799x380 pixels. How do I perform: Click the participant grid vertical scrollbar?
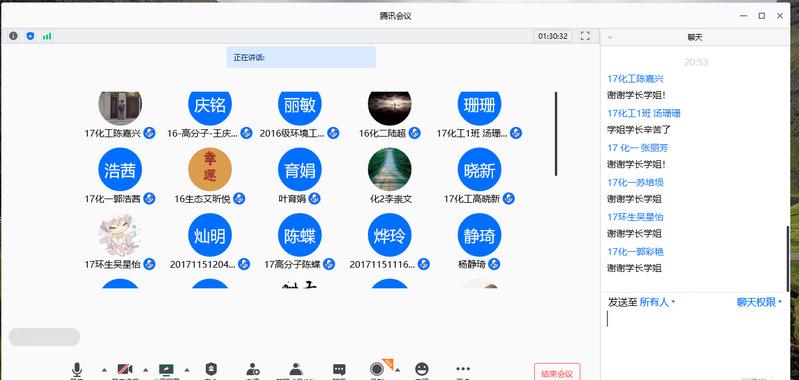555,134
